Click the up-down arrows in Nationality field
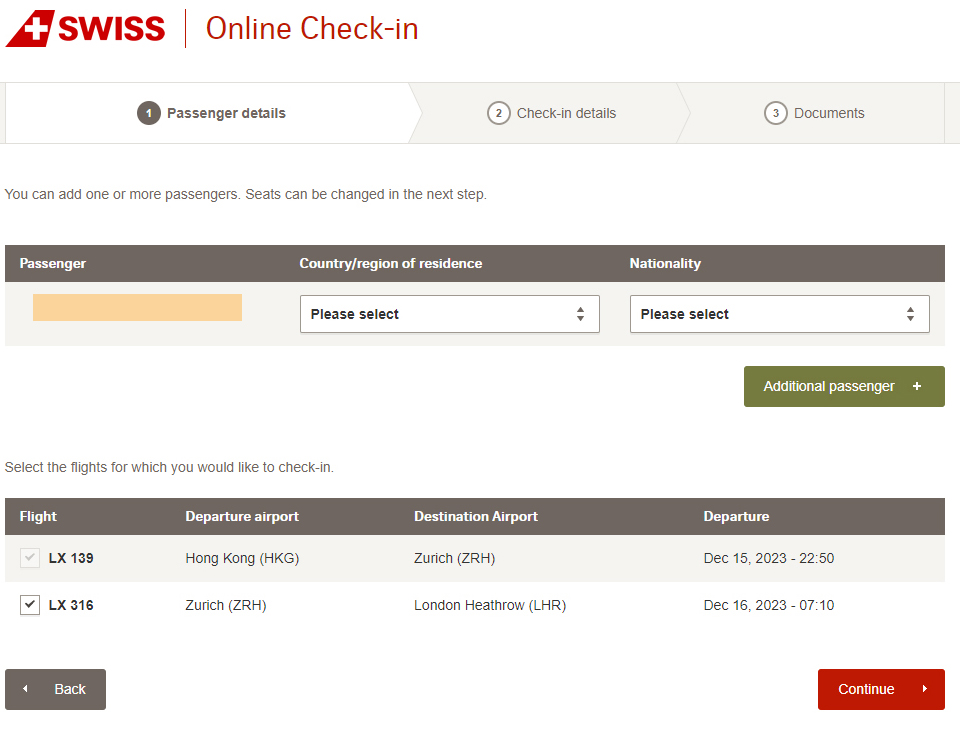960x742 pixels. pos(910,314)
